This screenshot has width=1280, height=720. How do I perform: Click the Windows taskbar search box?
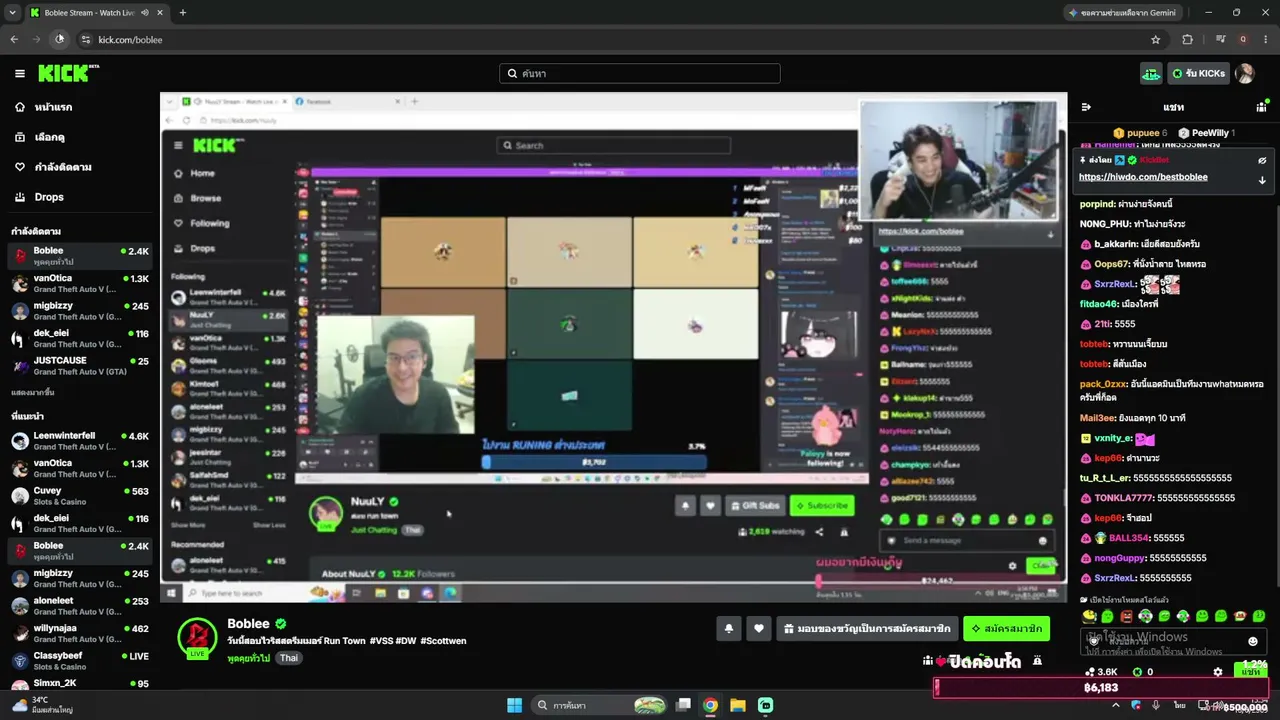601,705
